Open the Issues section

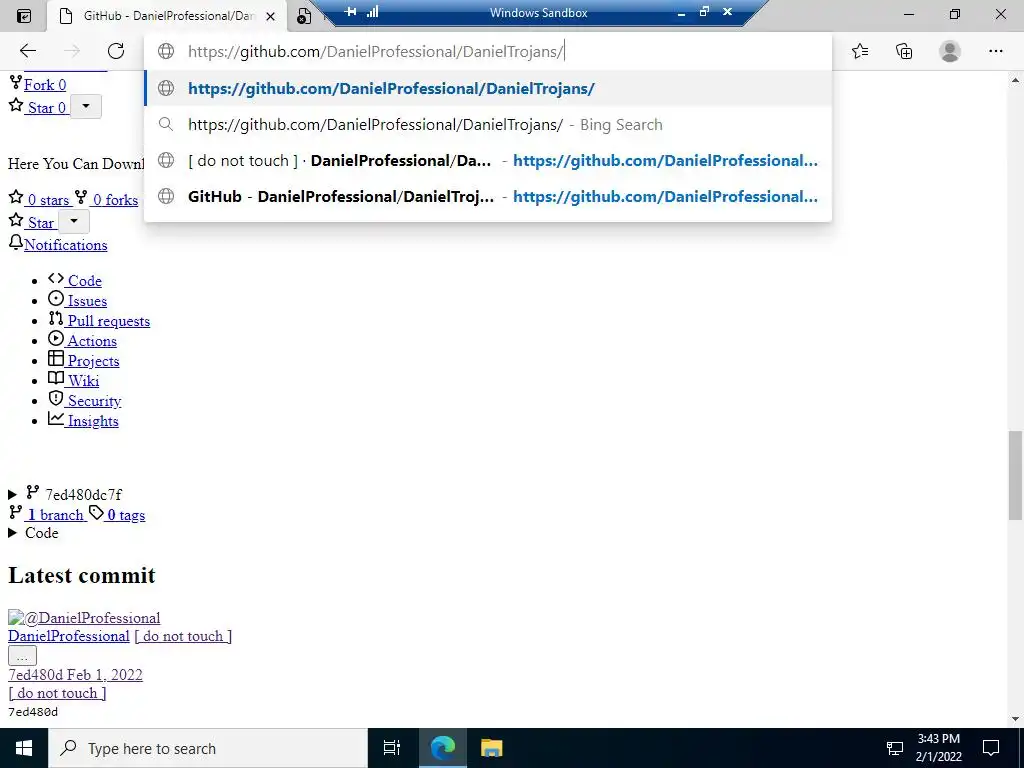click(x=86, y=301)
